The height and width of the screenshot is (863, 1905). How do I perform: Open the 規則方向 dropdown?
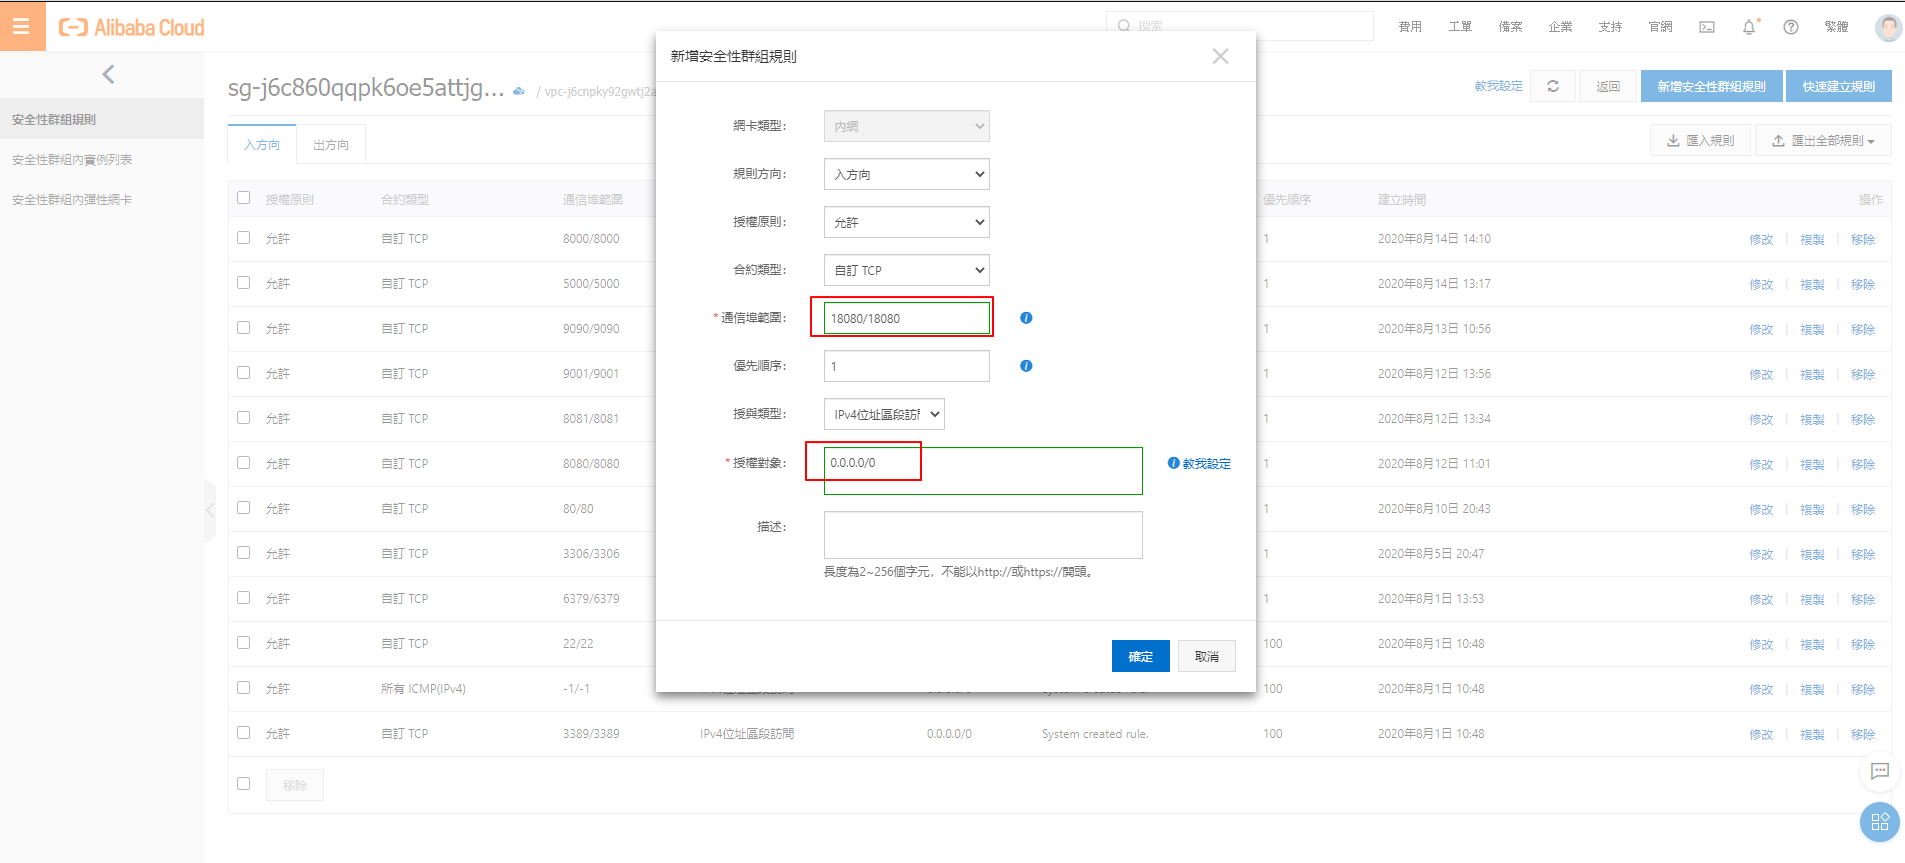(907, 174)
